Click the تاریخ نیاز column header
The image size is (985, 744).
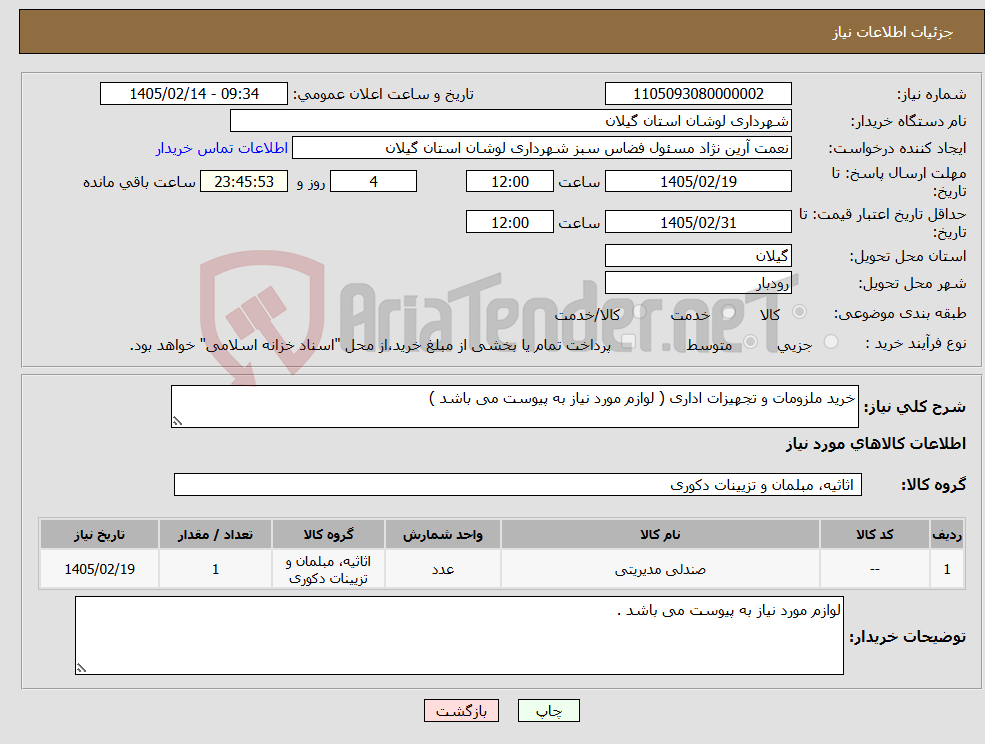[99, 535]
